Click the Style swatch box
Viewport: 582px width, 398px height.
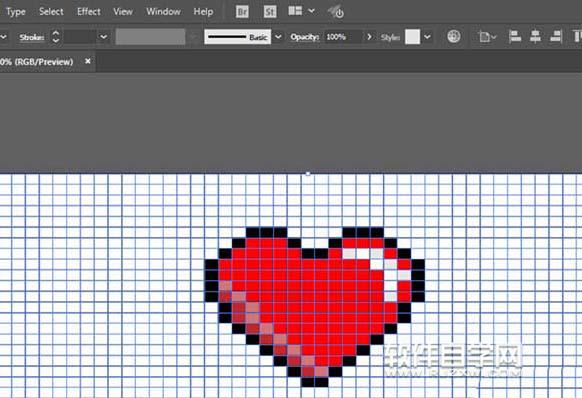[x=412, y=37]
